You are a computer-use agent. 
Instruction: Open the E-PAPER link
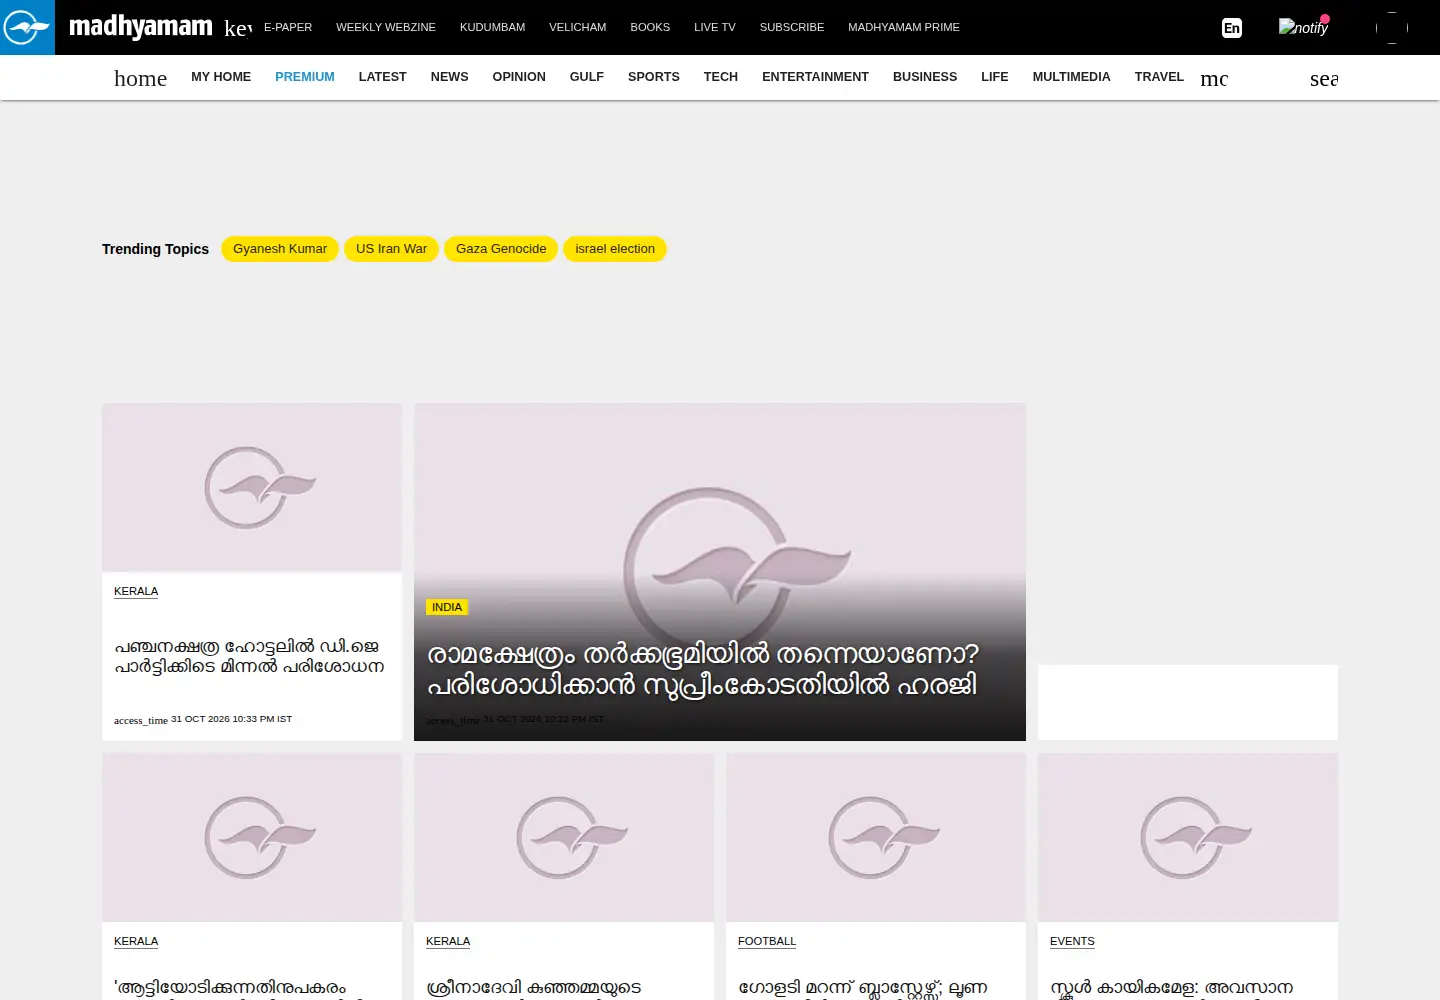[x=288, y=27]
